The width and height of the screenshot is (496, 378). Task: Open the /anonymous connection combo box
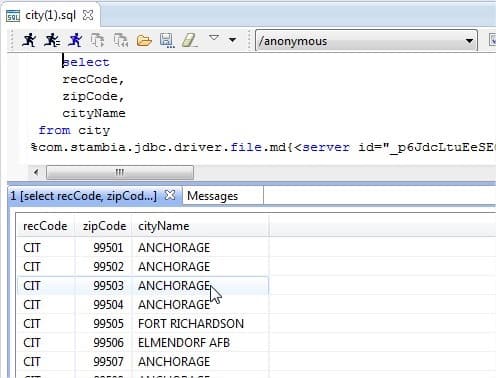(366, 41)
